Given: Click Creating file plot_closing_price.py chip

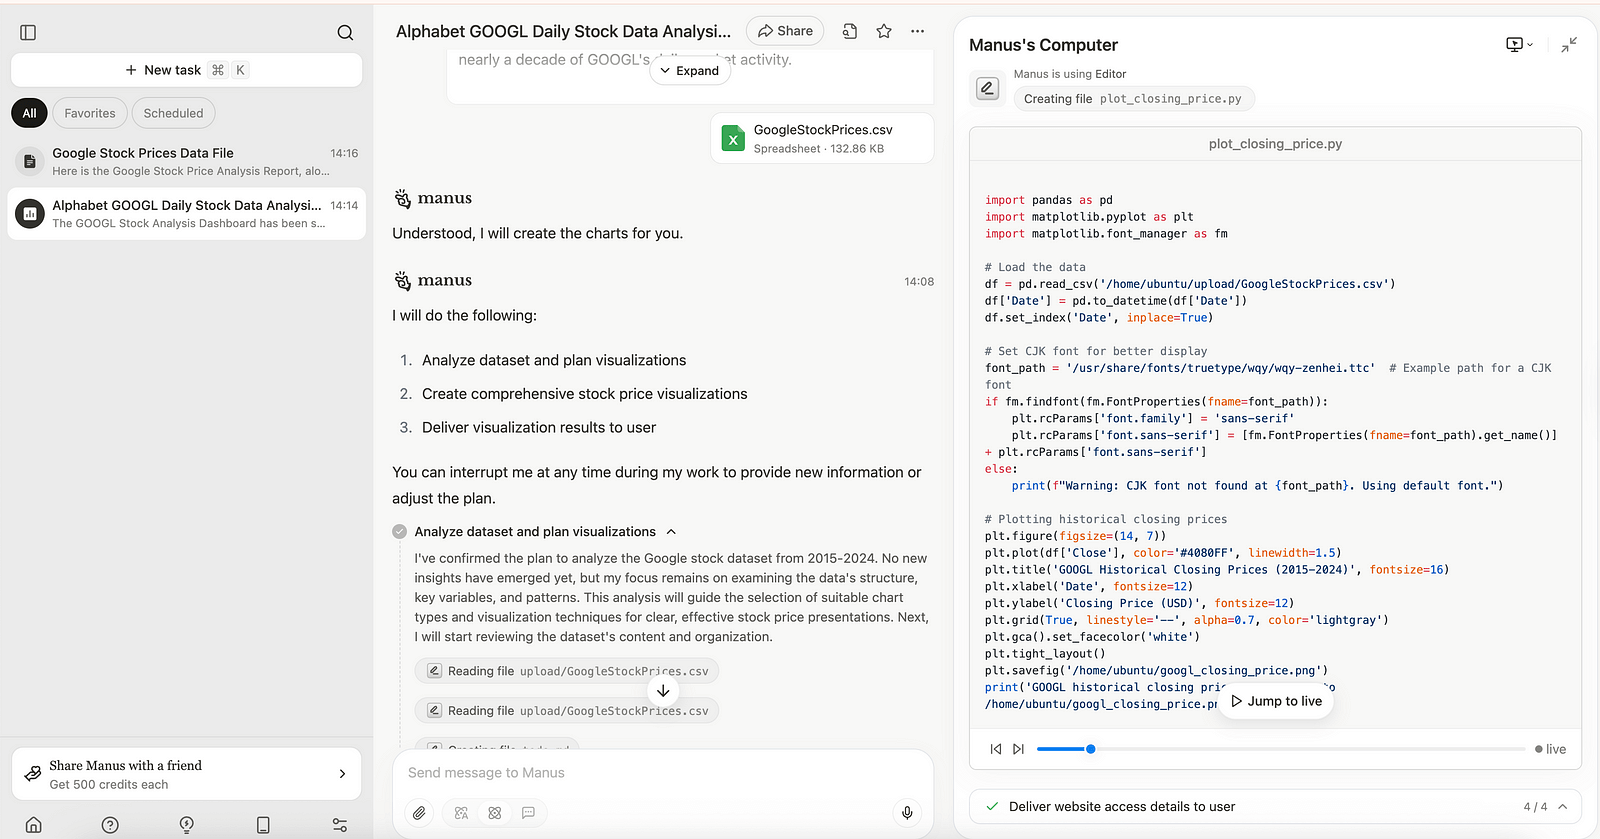Looking at the screenshot, I should [x=1133, y=99].
